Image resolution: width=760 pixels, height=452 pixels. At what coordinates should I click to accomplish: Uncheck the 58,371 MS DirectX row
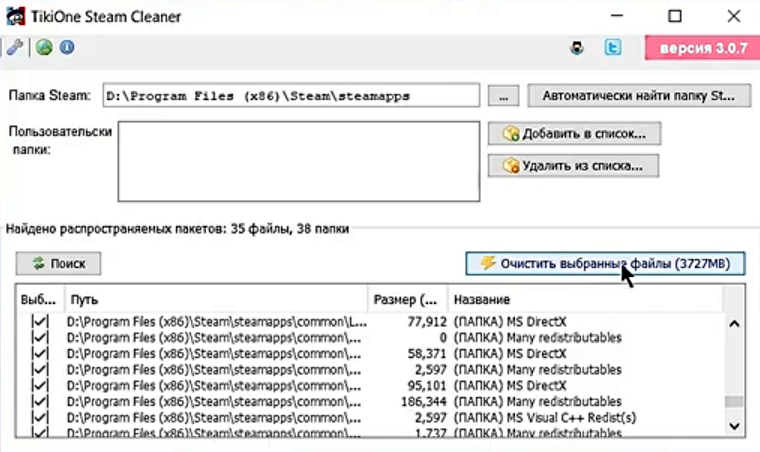[40, 354]
